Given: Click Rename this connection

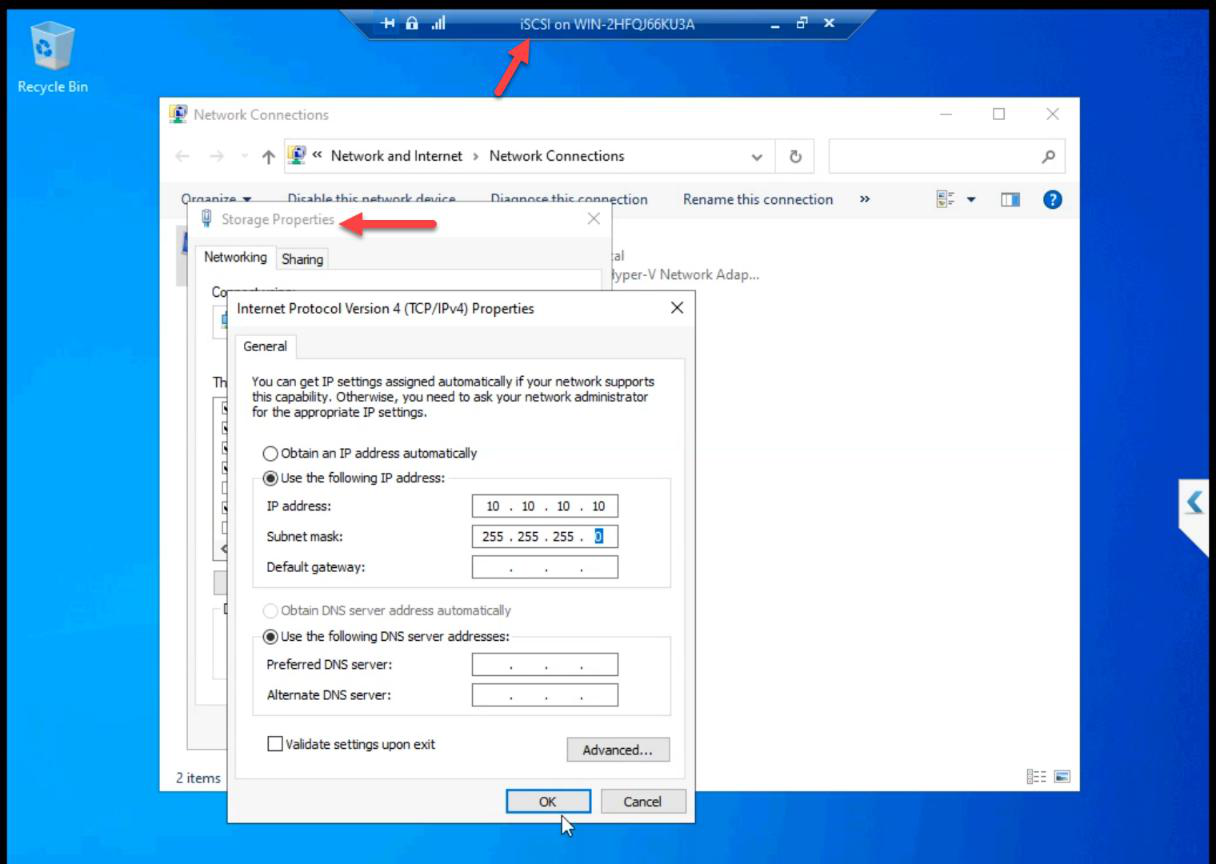Looking at the screenshot, I should [758, 199].
